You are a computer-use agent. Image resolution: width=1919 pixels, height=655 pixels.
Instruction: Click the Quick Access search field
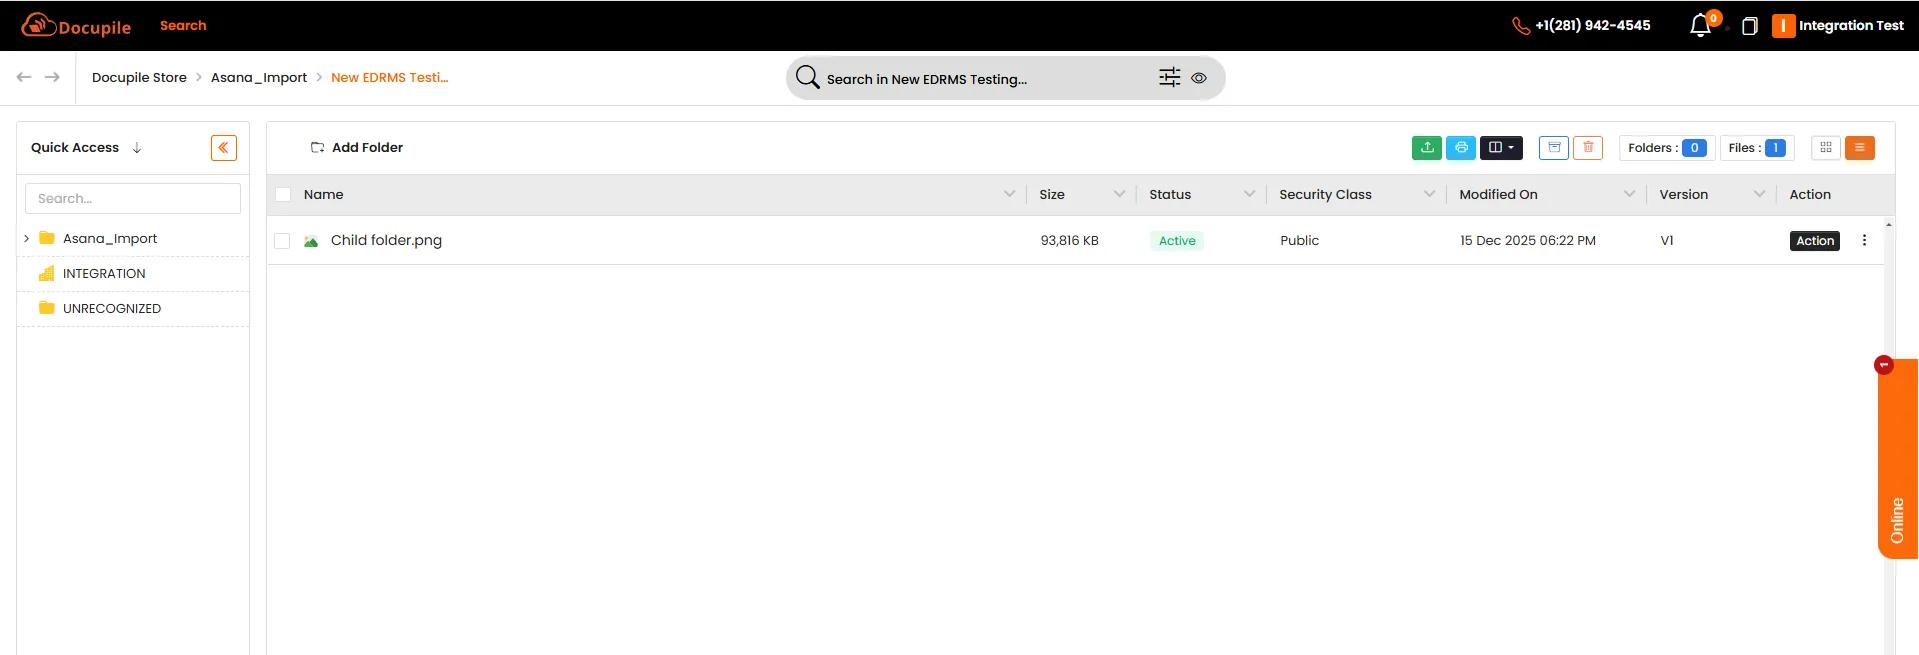click(133, 199)
